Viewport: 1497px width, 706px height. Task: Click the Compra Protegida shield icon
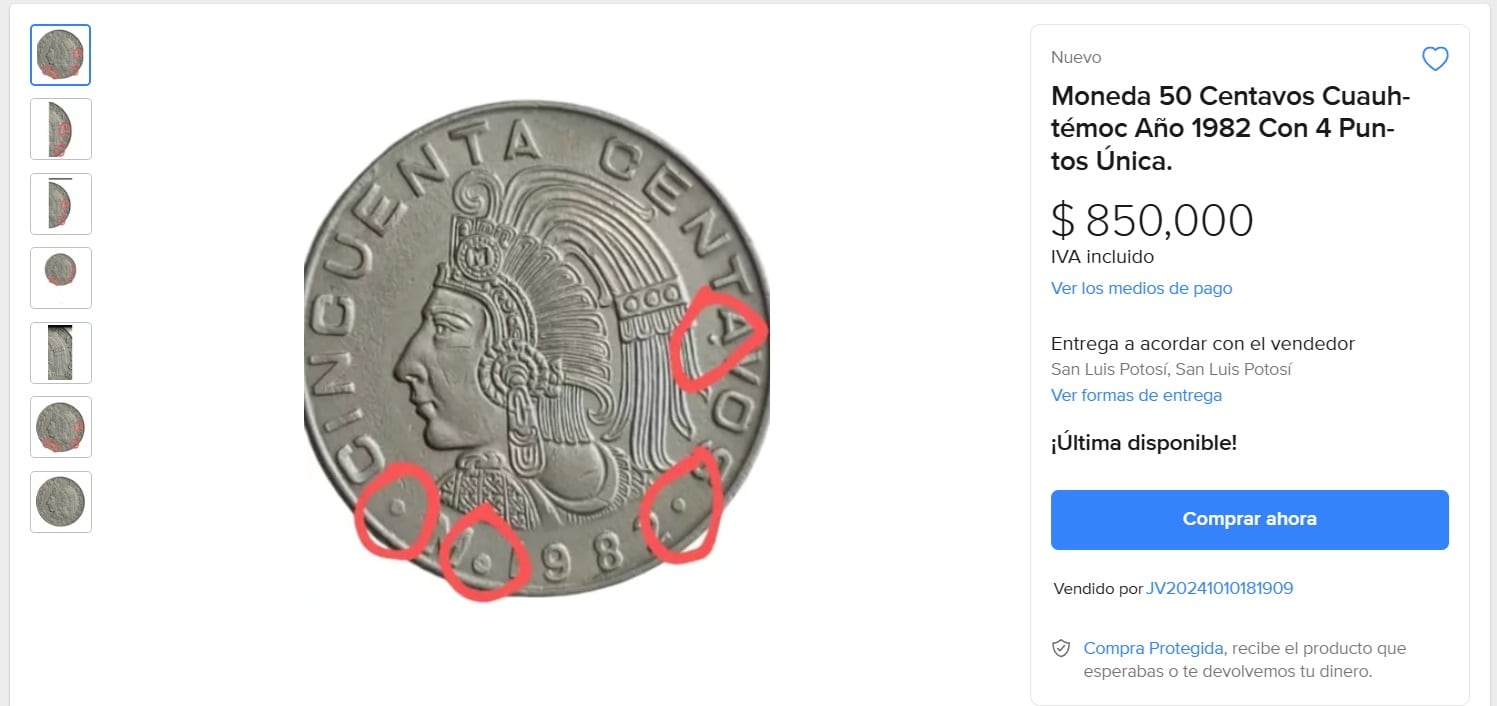tap(1061, 648)
